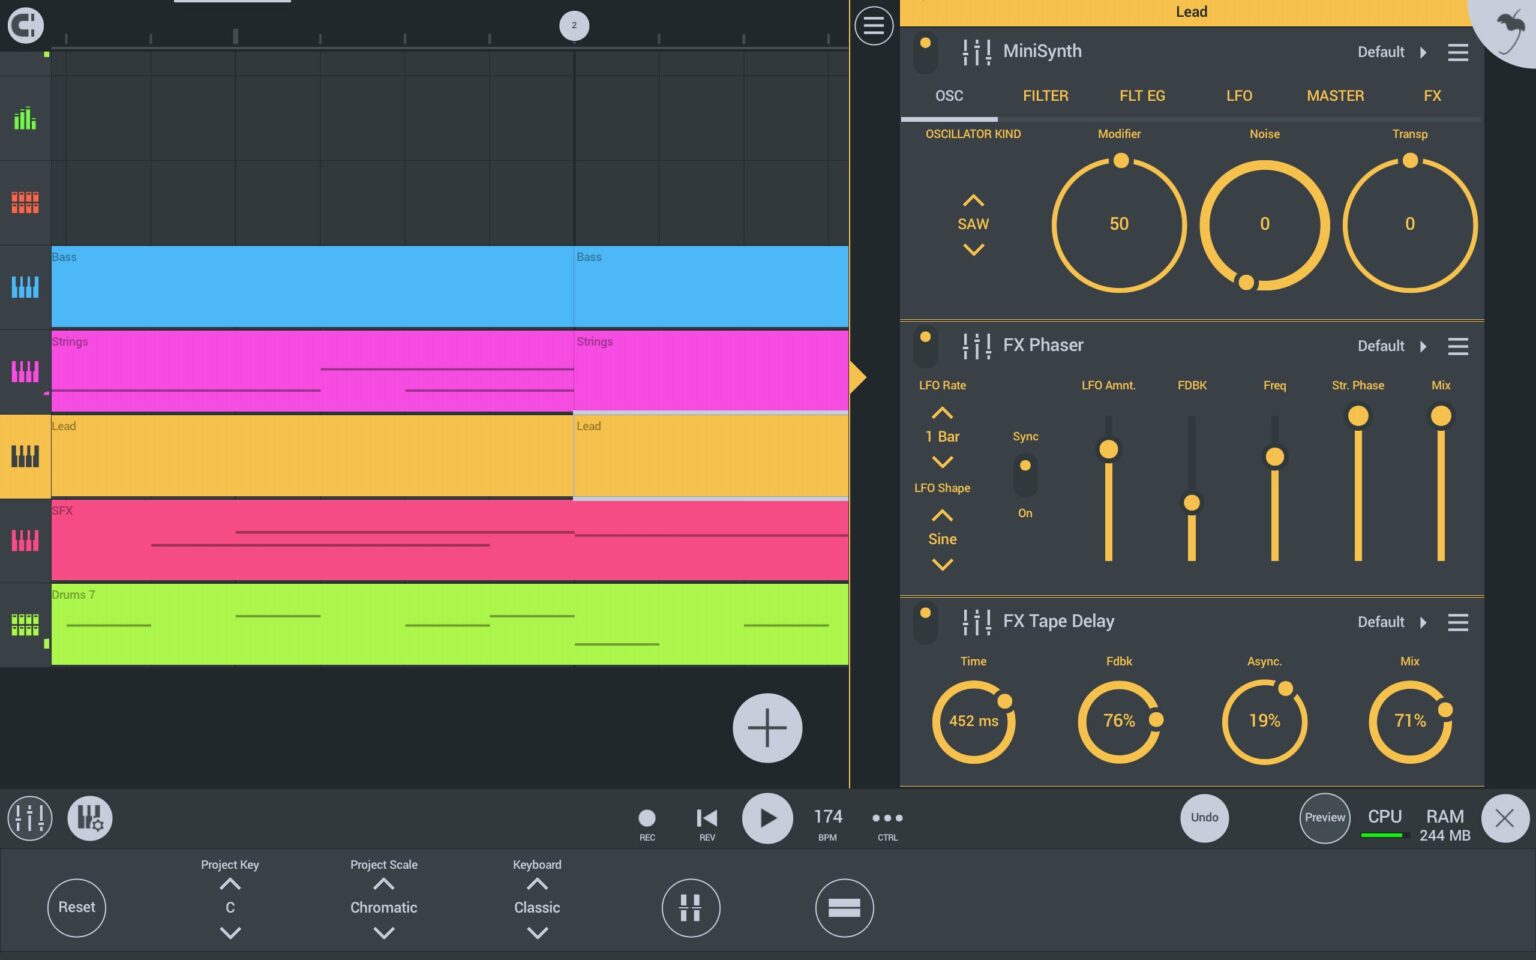Screen dimensions: 1536x960
Task: Click the blue Bass track keyboard icon
Action: point(25,288)
